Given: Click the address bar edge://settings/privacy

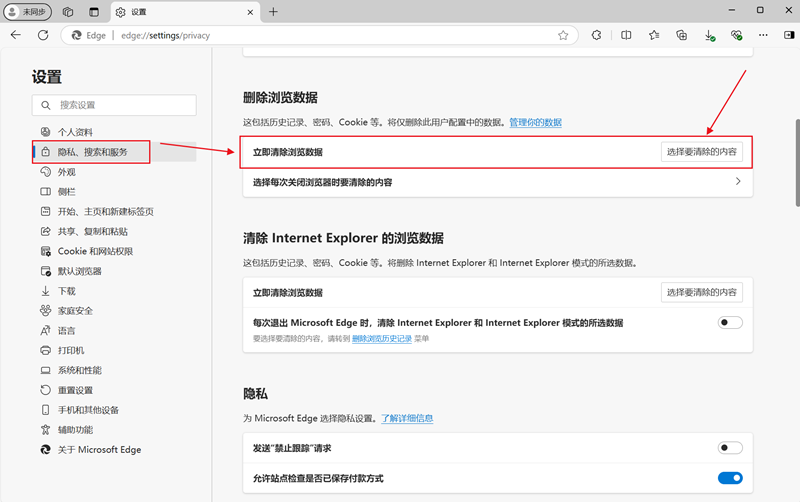Looking at the screenshot, I should pyautogui.click(x=319, y=35).
